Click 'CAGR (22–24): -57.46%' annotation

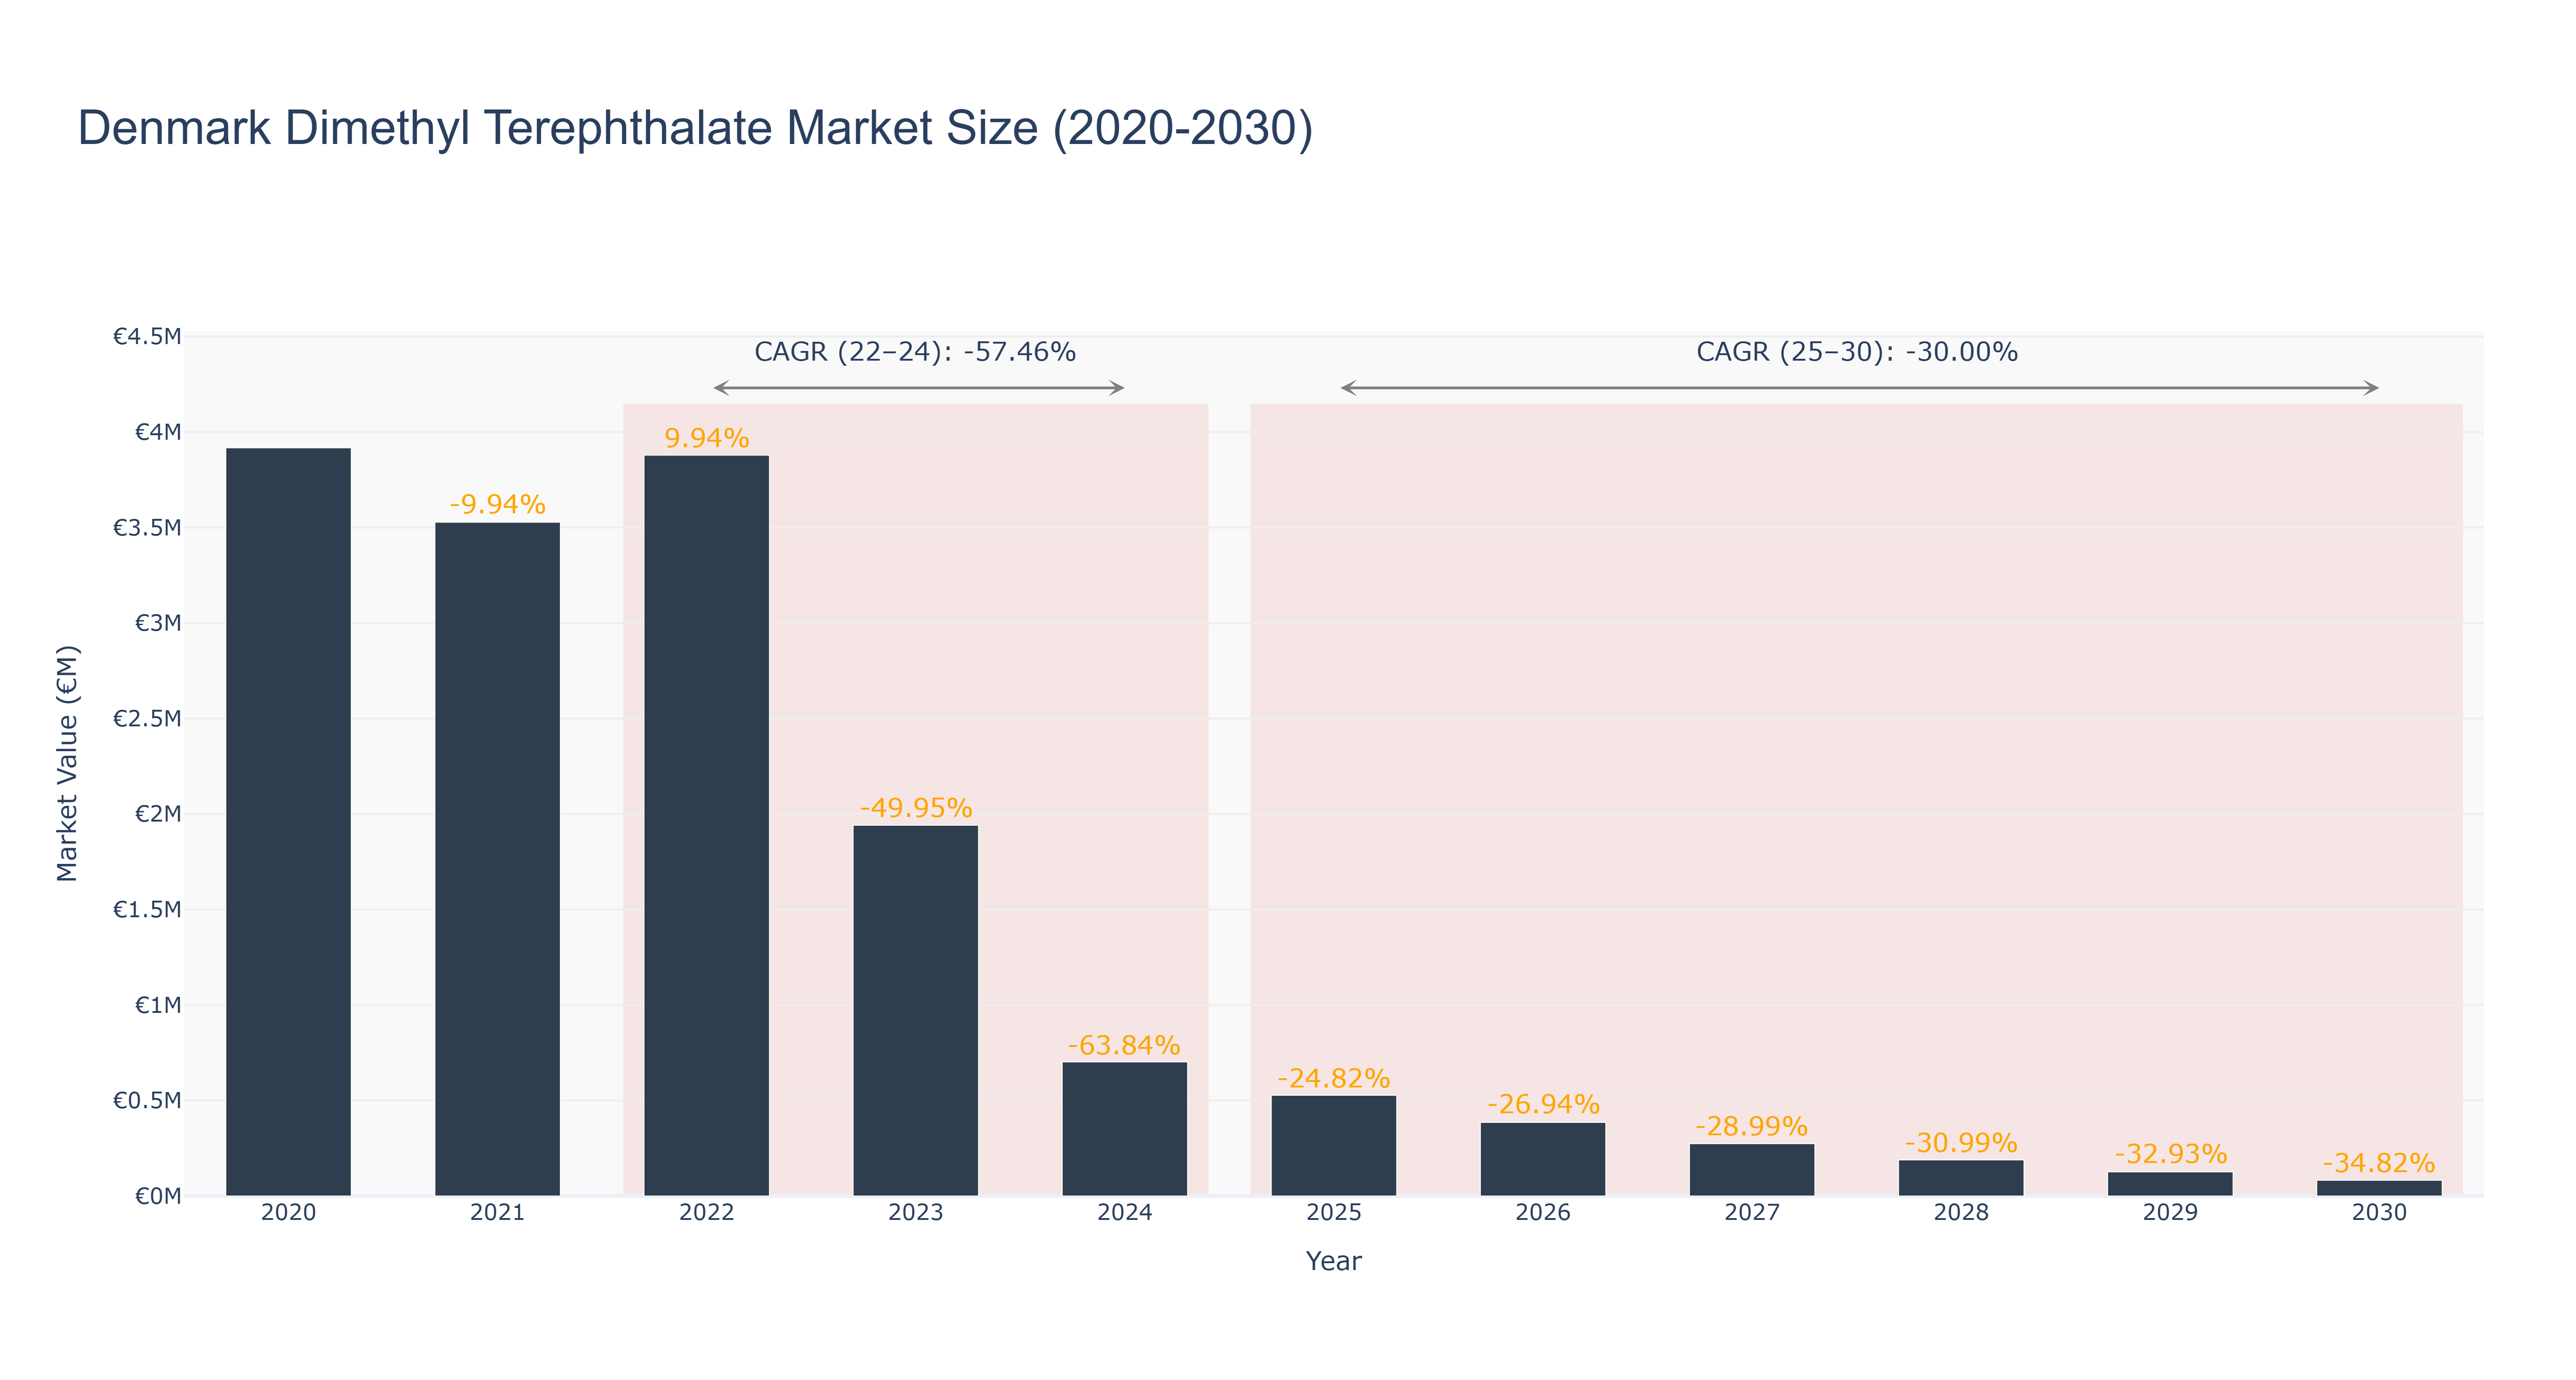915,352
